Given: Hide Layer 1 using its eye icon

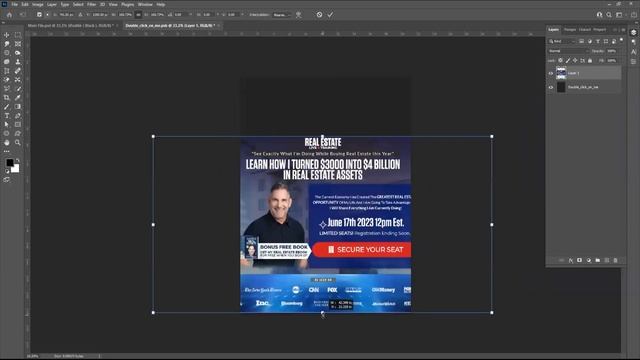Looking at the screenshot, I should pos(551,73).
